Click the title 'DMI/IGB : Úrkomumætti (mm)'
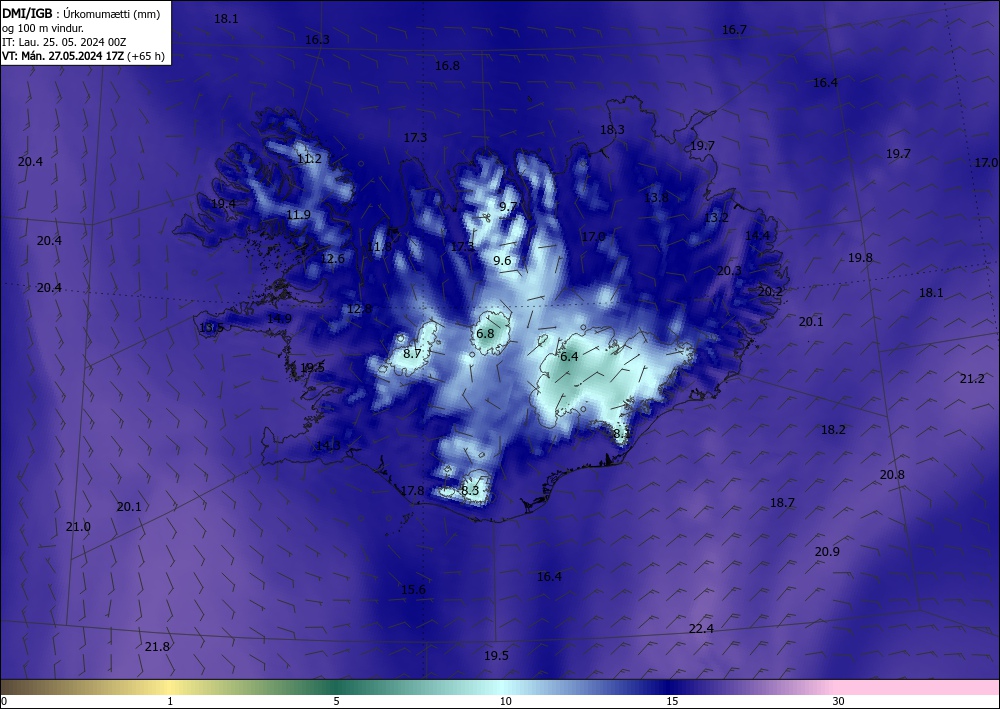The image size is (1000, 709). pos(81,14)
